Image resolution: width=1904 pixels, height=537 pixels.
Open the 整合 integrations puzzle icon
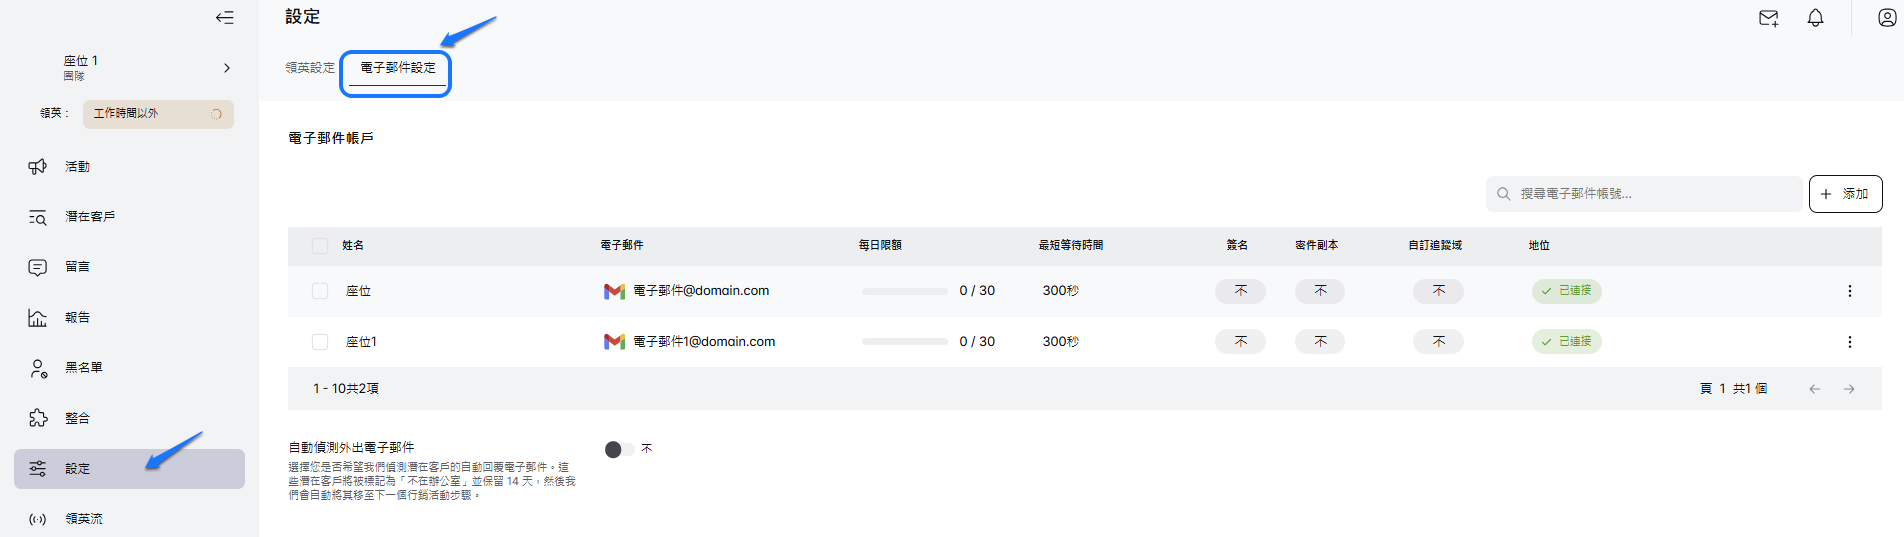[x=38, y=418]
